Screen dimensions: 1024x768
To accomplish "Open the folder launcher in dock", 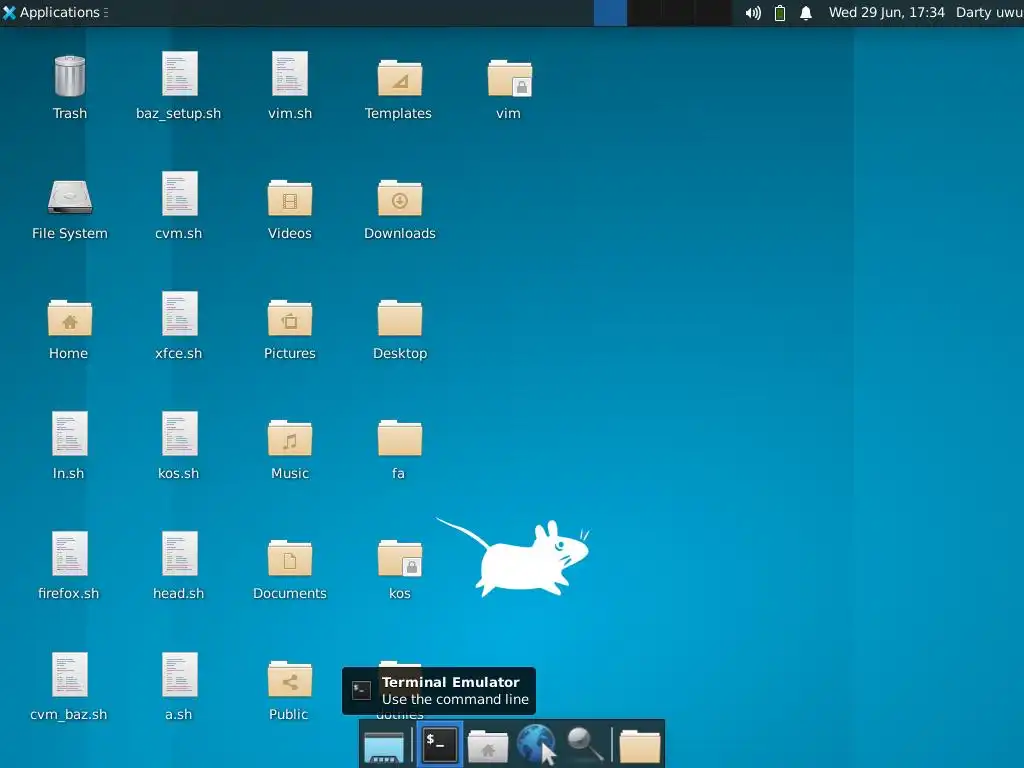I will (x=640, y=746).
